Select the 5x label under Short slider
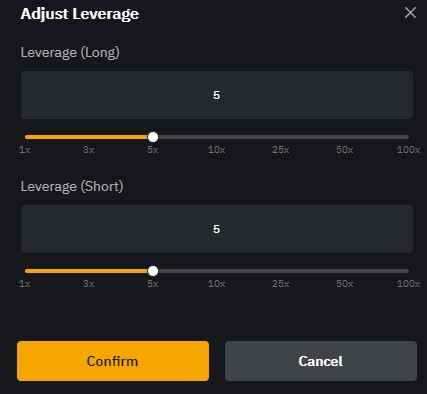 153,284
